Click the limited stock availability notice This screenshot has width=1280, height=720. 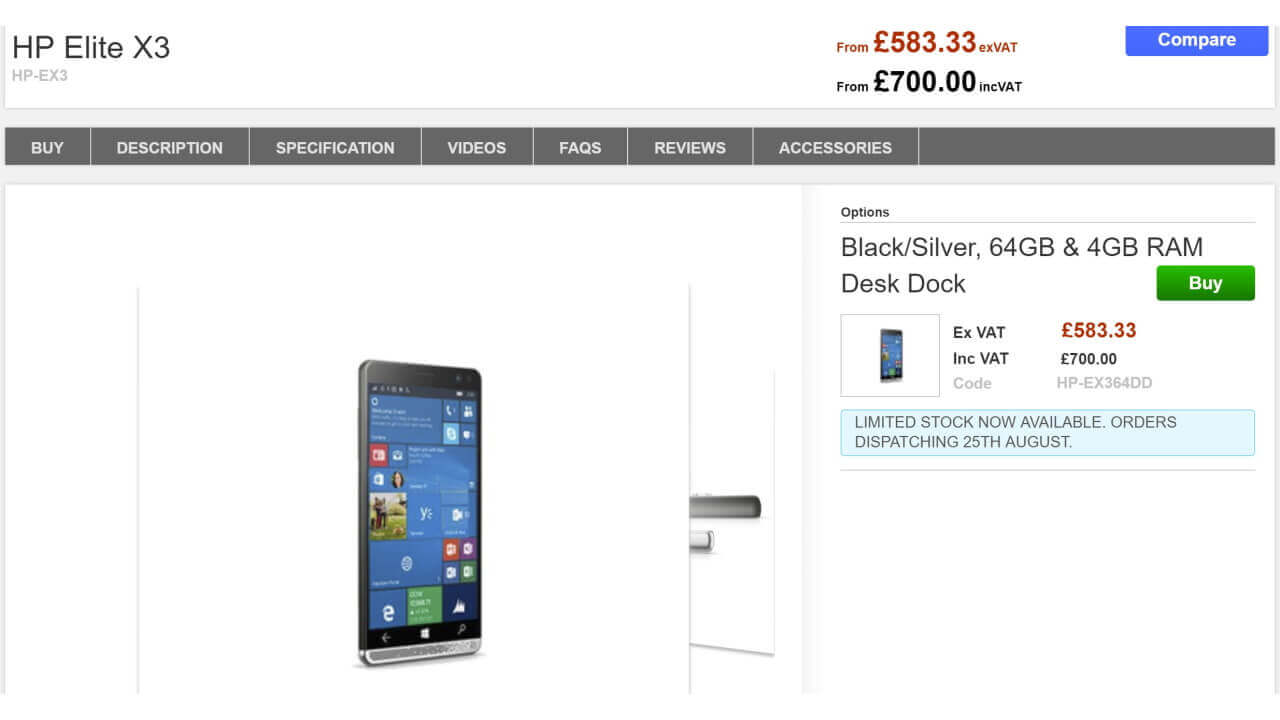[1048, 432]
